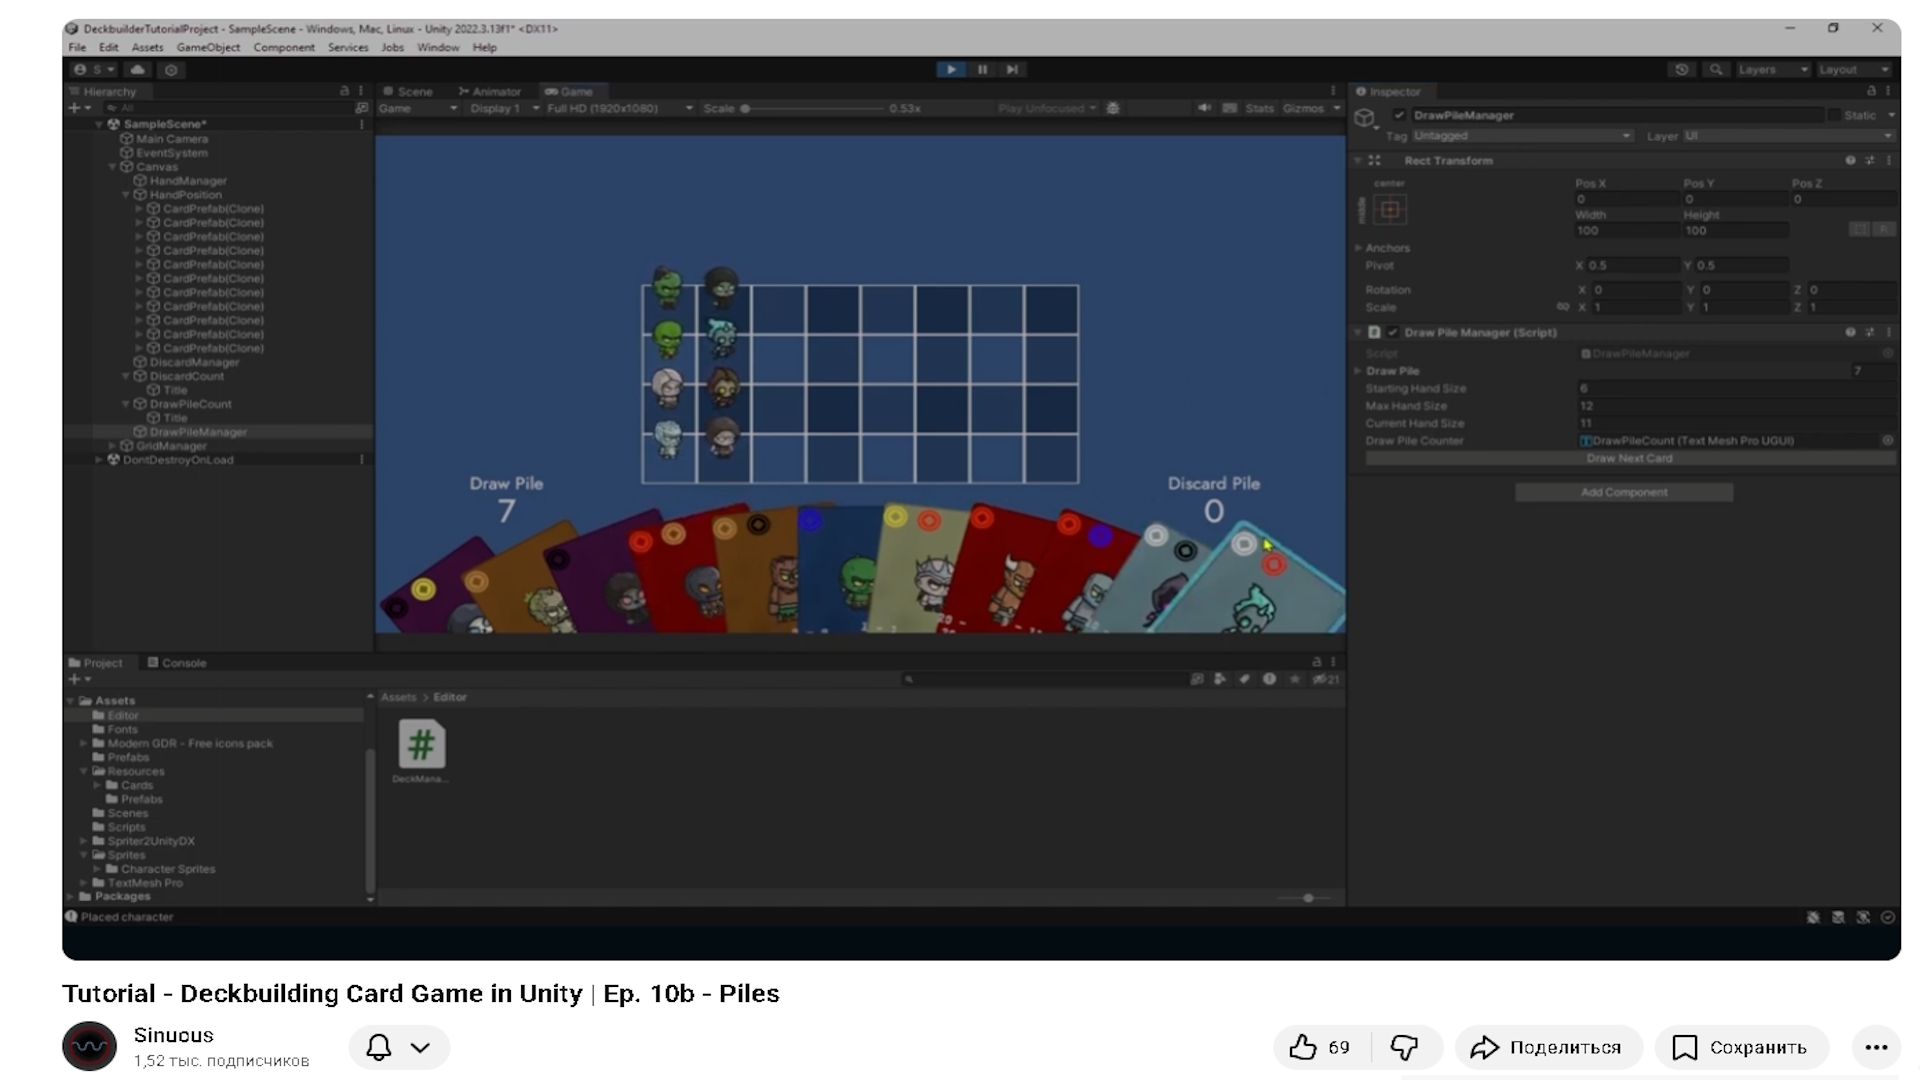Click the Pause button in Unity toolbar
Image resolution: width=1920 pixels, height=1080 pixels.
[x=982, y=69]
